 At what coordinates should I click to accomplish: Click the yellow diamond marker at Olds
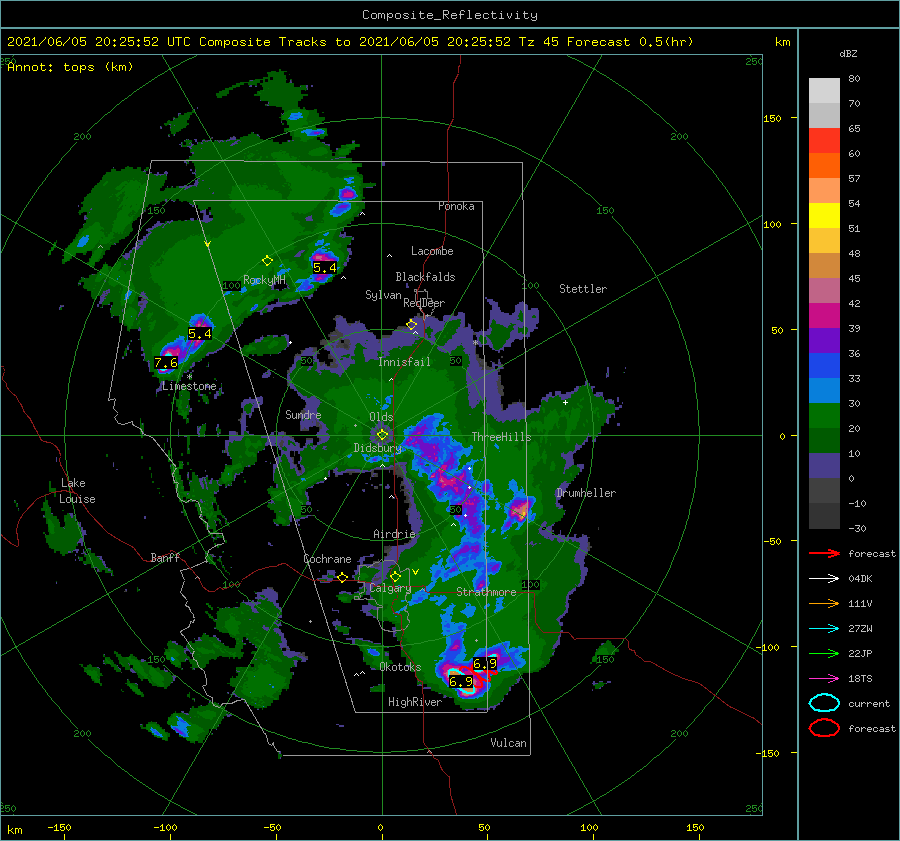point(382,435)
